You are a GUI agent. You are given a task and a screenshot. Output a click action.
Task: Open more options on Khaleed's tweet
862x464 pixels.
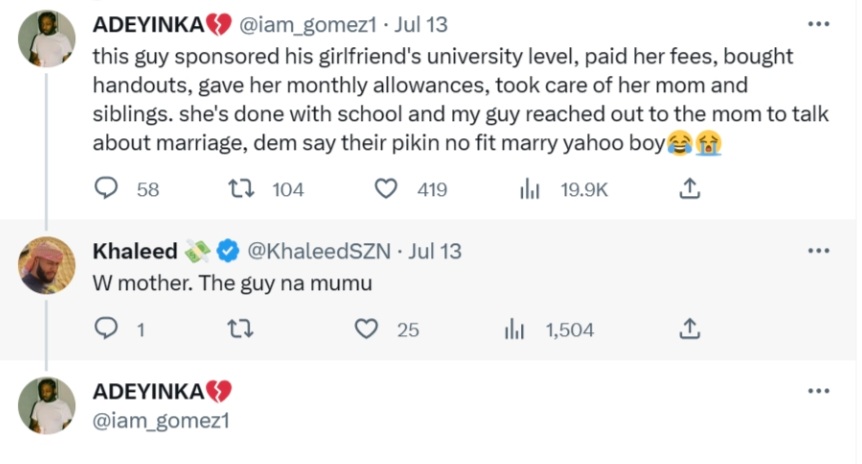[x=818, y=252]
